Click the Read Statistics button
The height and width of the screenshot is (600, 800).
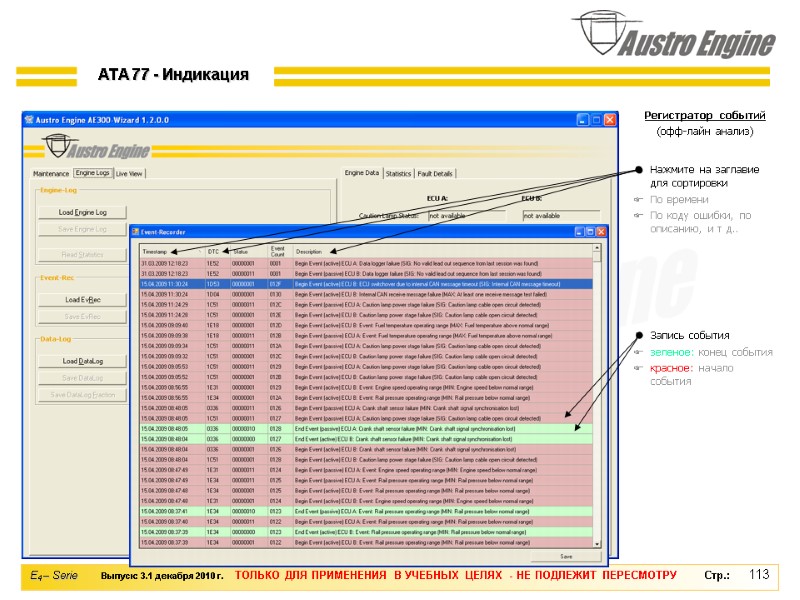(x=82, y=255)
